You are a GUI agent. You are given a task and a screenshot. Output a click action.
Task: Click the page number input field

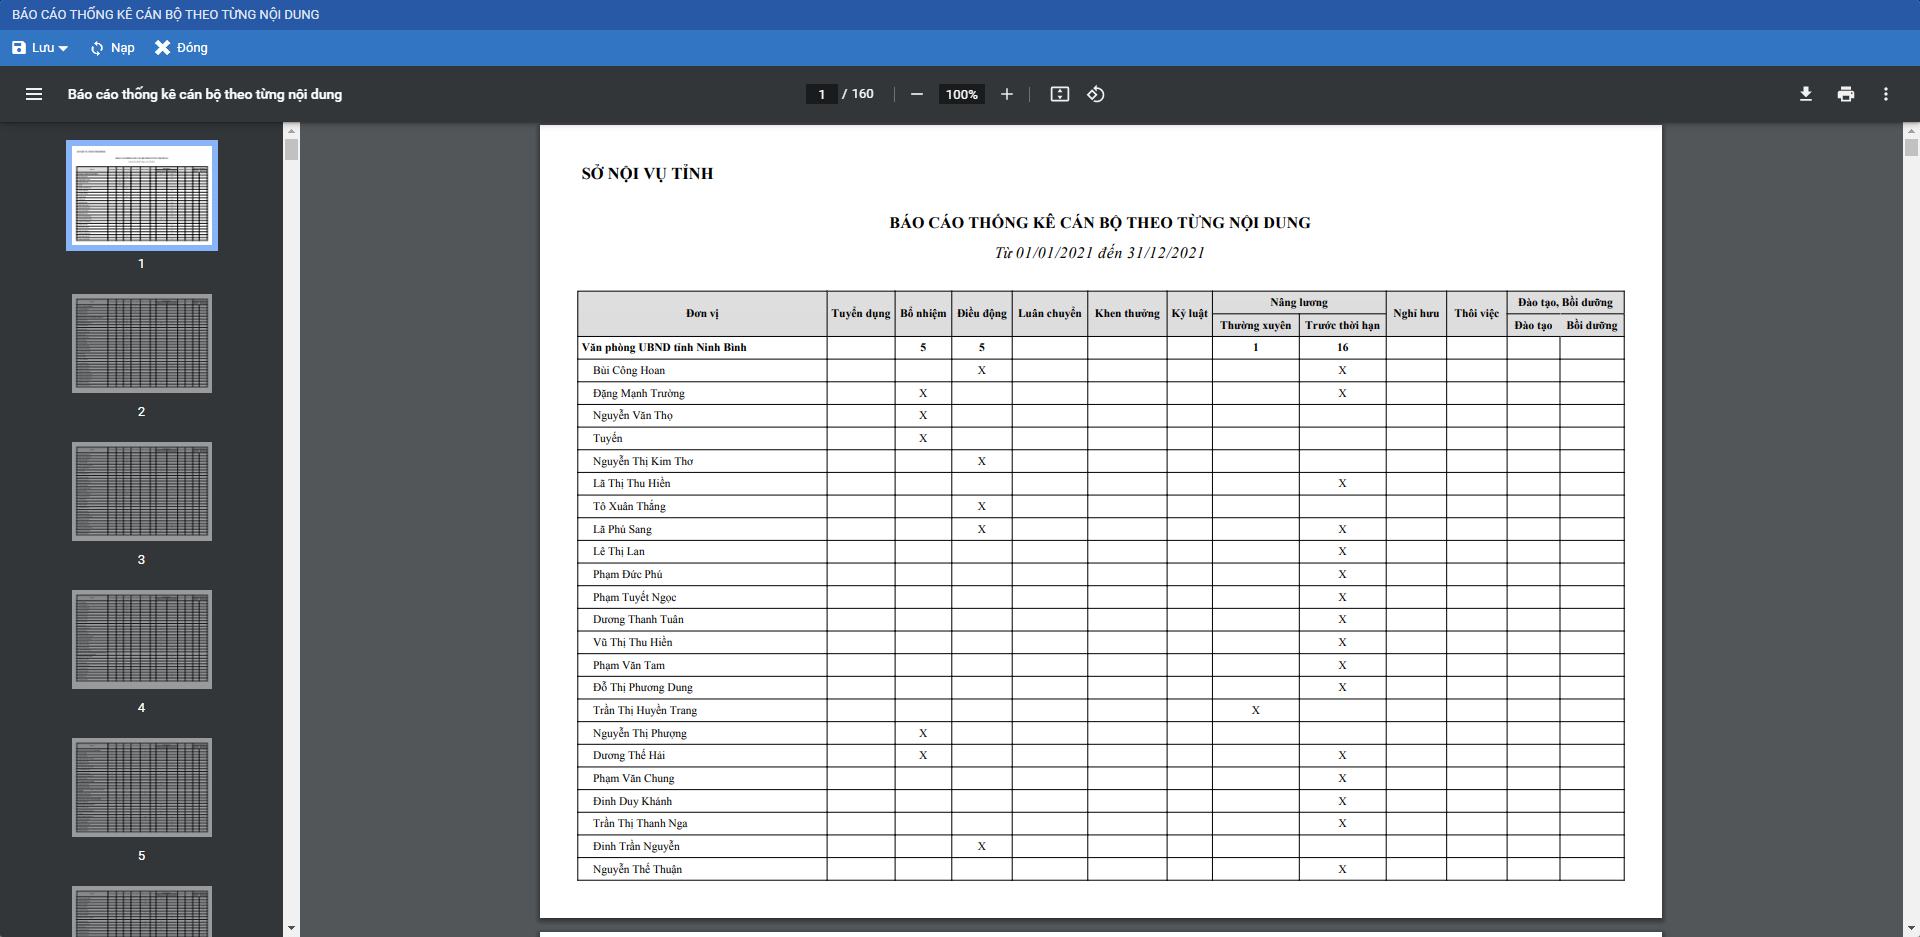coord(822,94)
